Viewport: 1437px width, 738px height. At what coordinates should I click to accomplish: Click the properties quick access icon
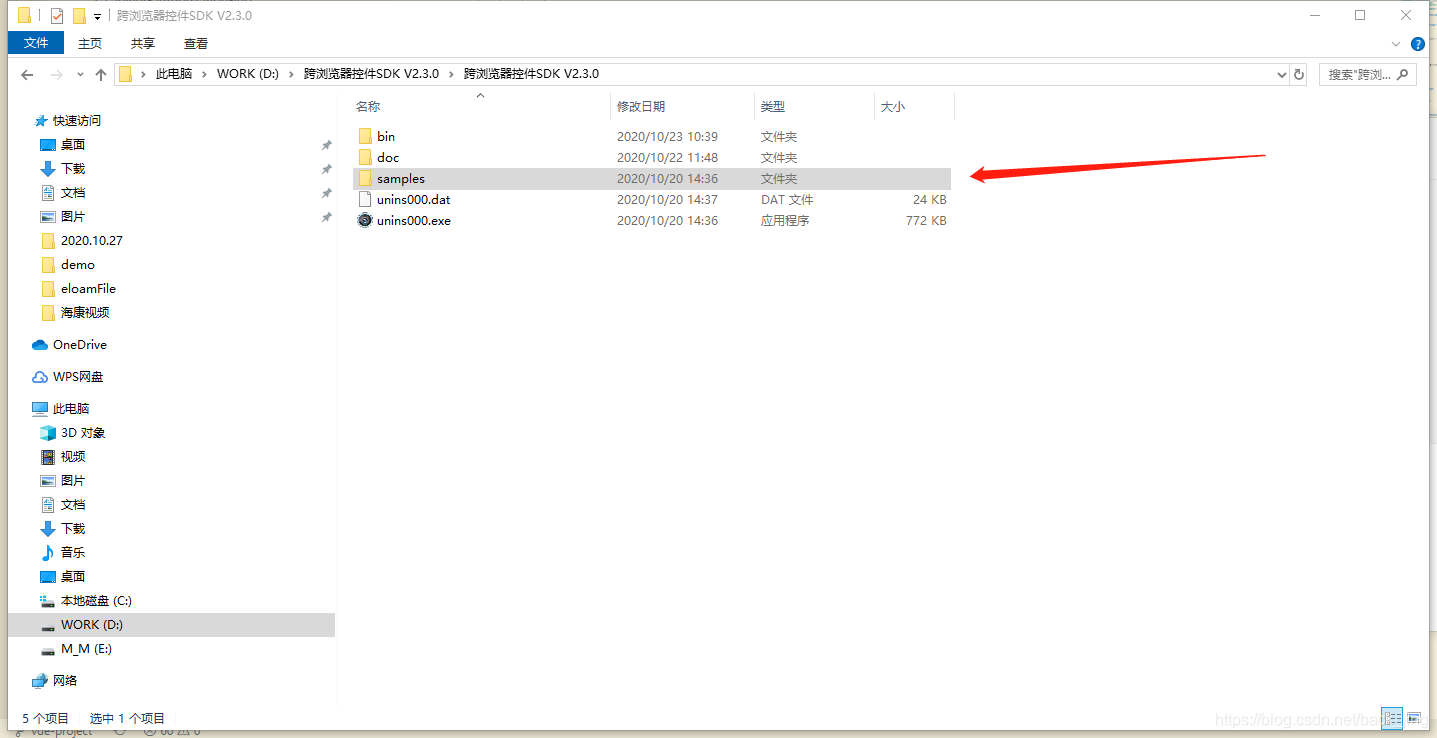pos(57,15)
